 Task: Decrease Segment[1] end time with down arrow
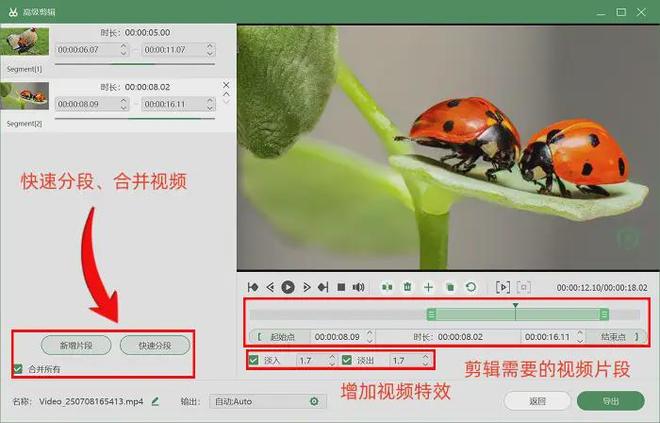[210, 53]
